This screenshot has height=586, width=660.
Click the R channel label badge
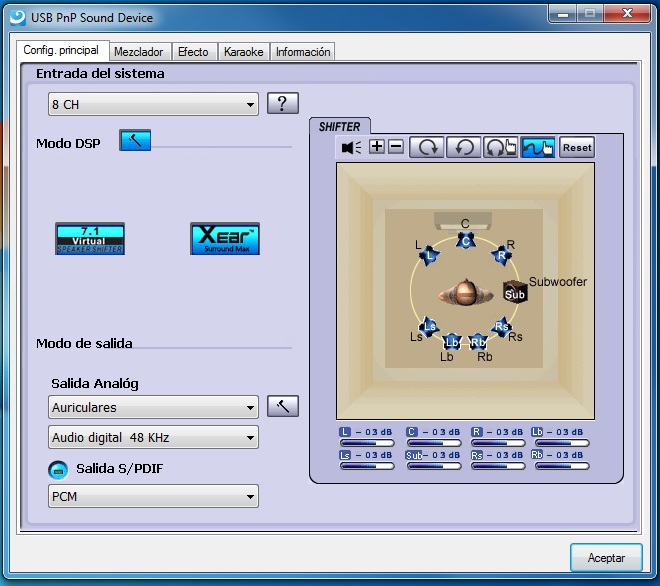476,432
